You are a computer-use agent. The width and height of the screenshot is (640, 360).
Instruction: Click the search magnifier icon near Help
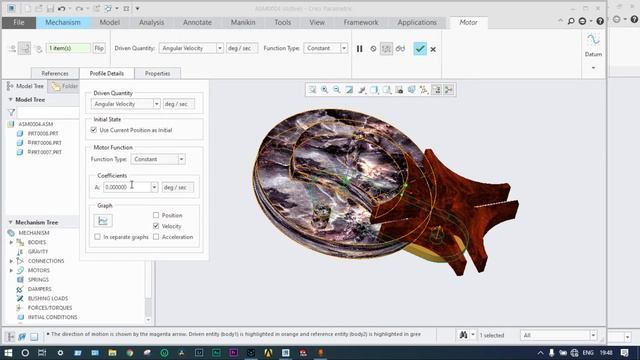[x=571, y=21]
